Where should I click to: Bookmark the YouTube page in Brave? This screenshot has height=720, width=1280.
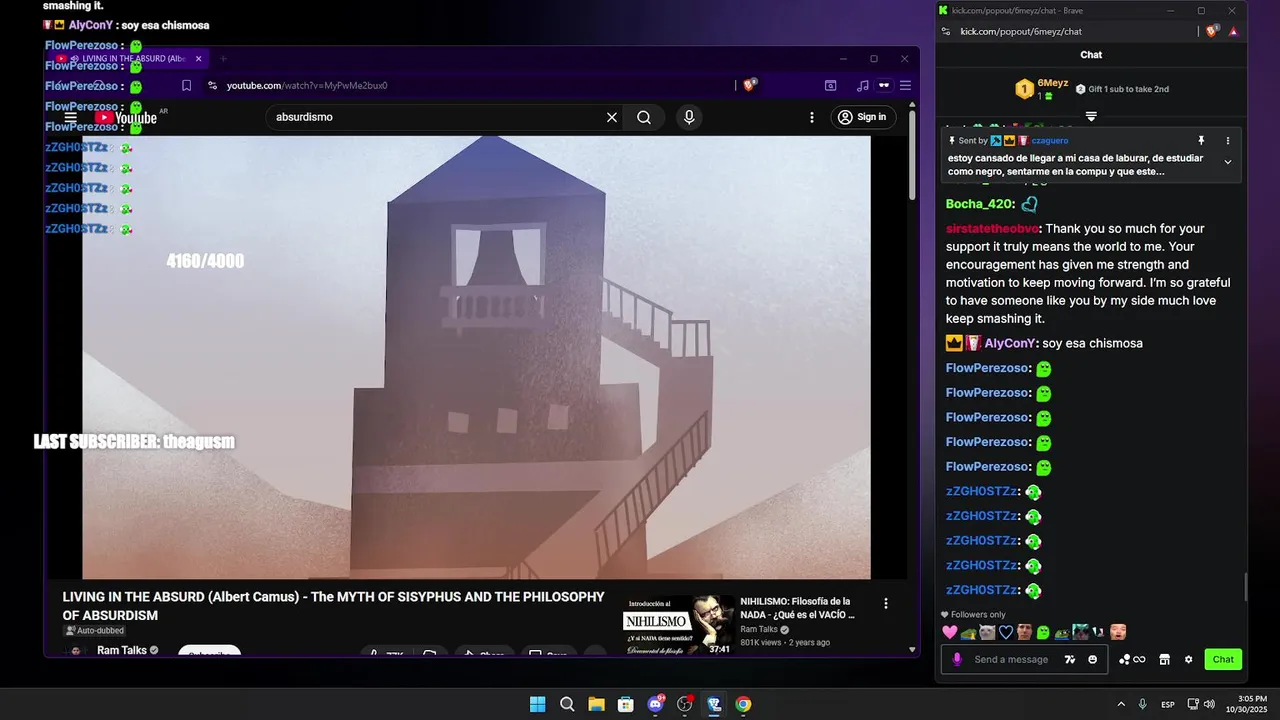pyautogui.click(x=186, y=86)
